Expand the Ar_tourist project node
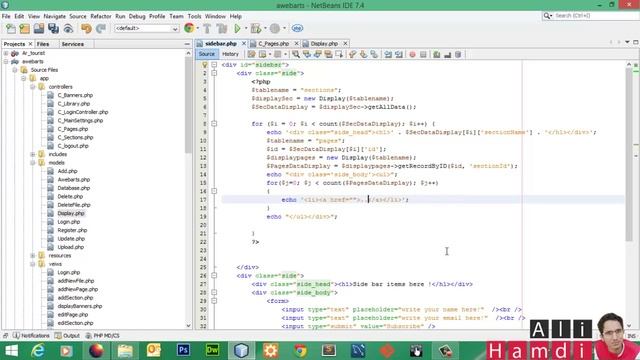 (x=6, y=53)
